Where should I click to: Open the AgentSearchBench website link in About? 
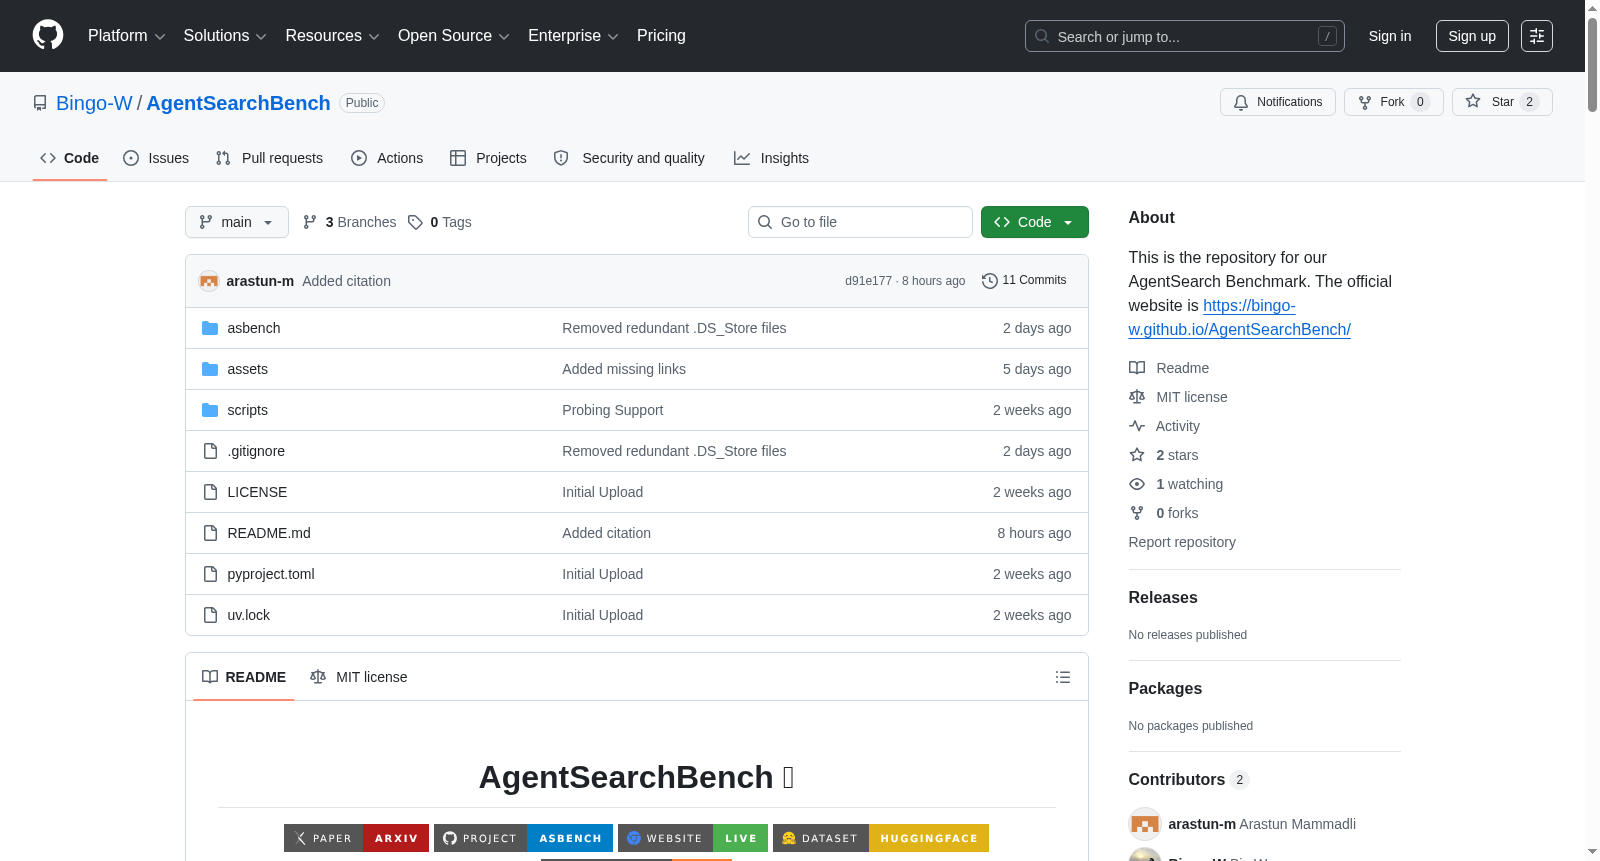[1239, 318]
